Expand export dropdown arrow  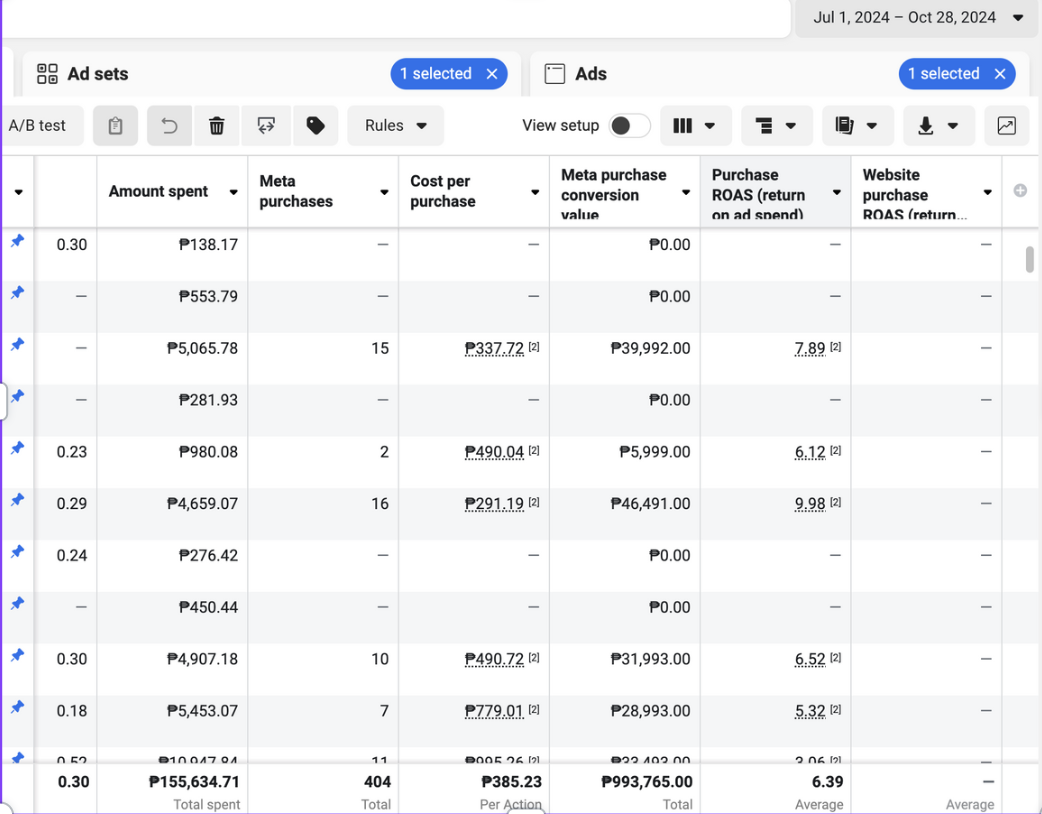(953, 126)
